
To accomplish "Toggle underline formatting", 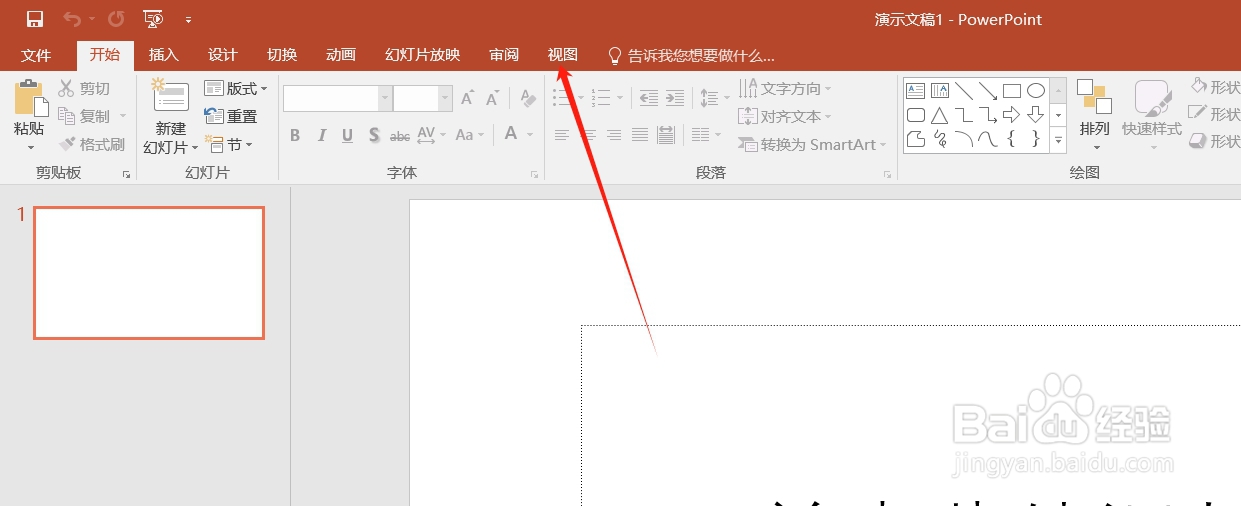I will coord(347,135).
